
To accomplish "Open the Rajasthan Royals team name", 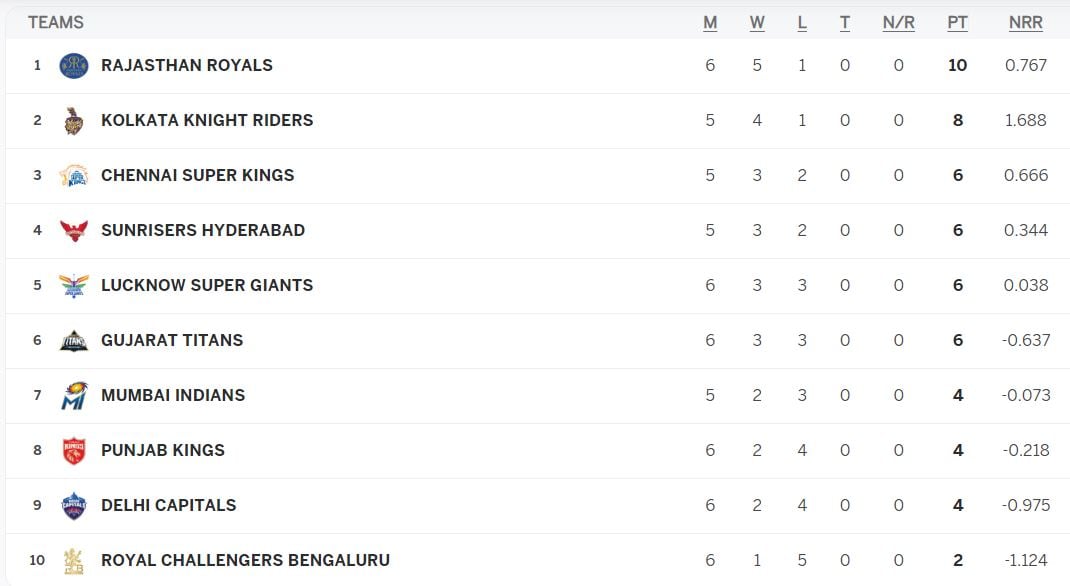I will coord(187,65).
